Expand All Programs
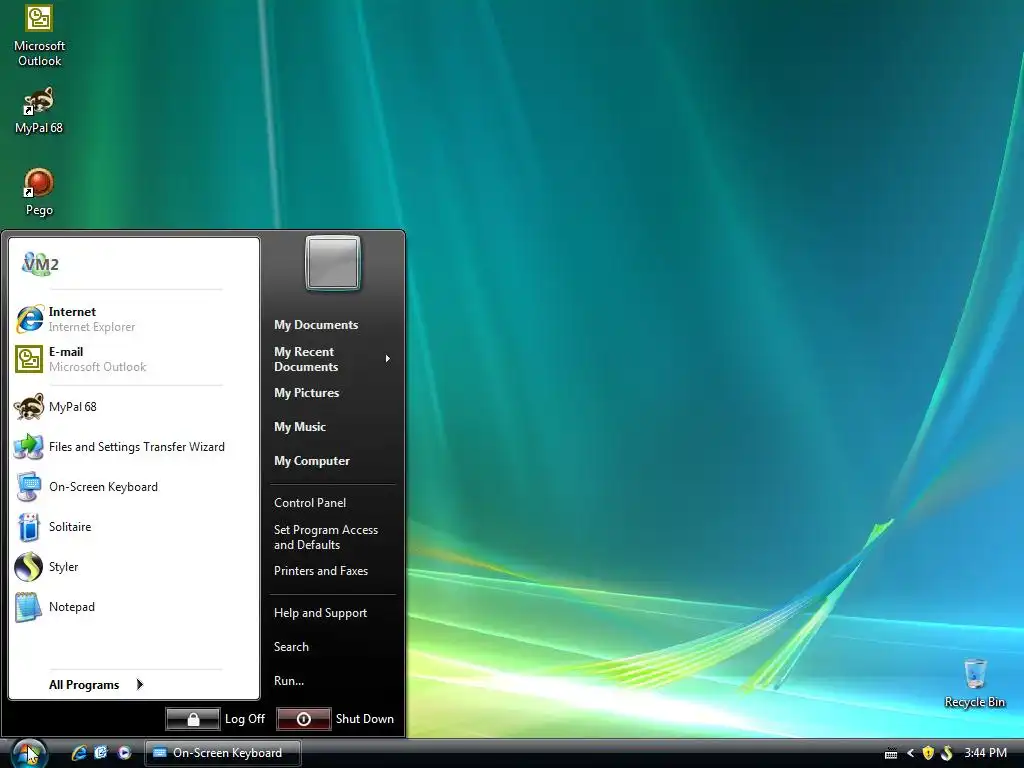The height and width of the screenshot is (768, 1024). tap(96, 684)
